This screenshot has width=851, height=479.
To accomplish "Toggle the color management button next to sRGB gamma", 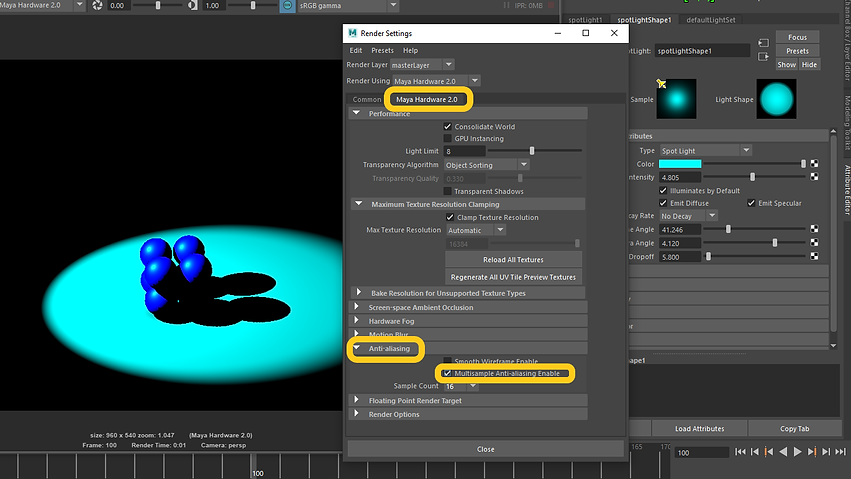I will click(288, 5).
